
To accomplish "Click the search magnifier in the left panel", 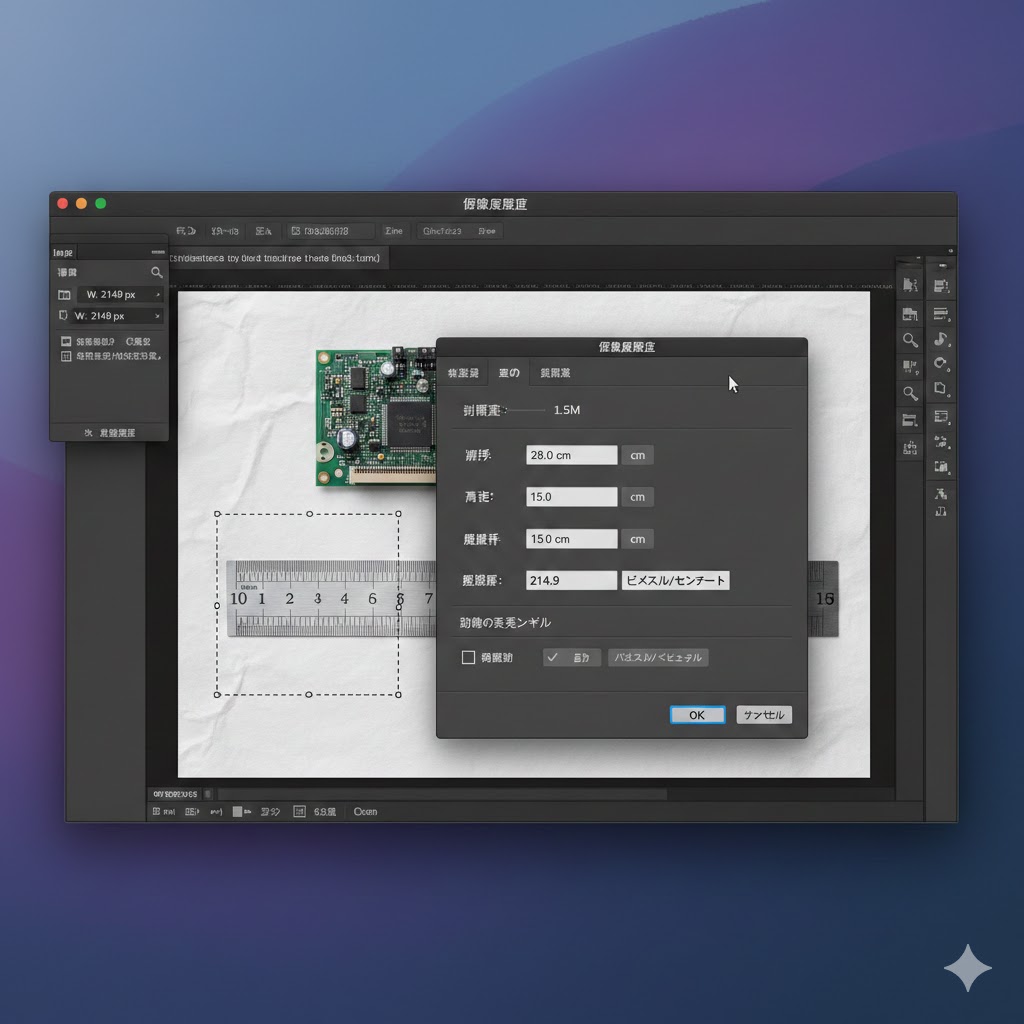I will point(157,272).
